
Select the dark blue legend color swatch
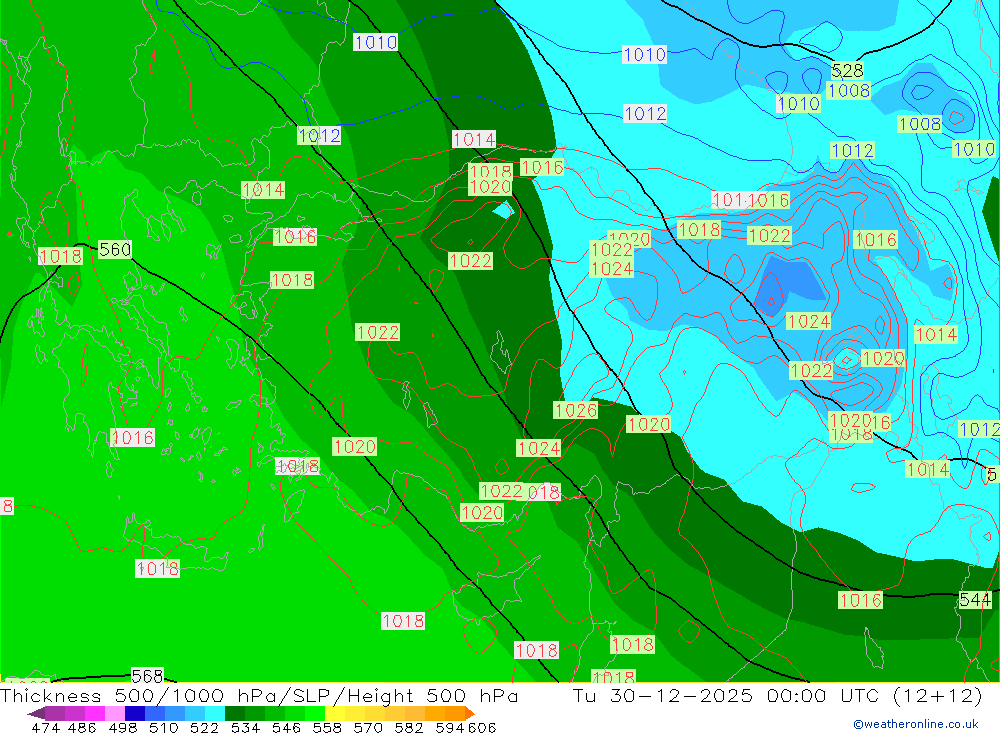[135, 713]
